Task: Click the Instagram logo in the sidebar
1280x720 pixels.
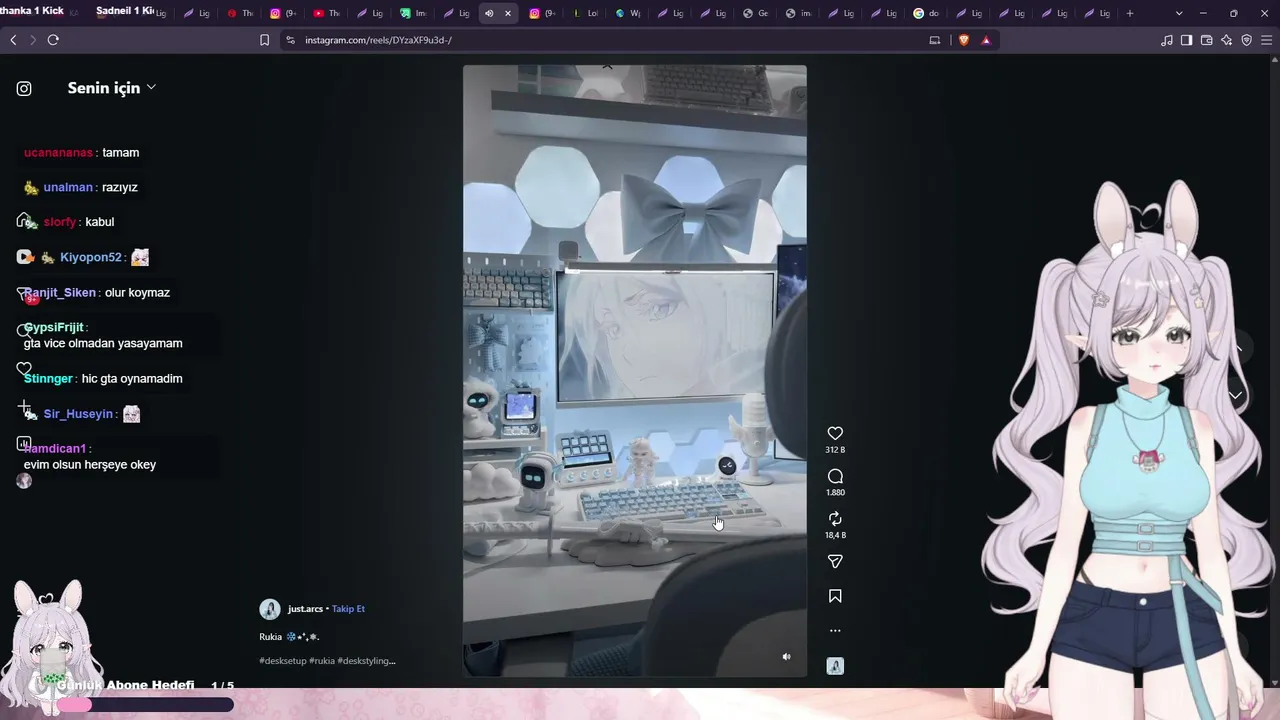Action: point(24,88)
